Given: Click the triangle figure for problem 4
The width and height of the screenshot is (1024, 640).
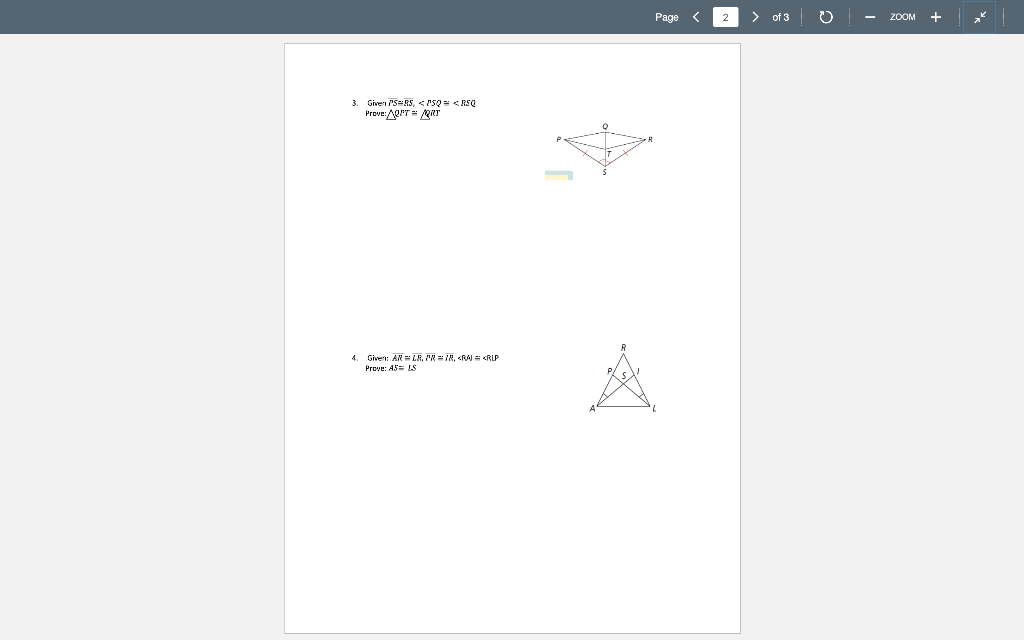Looking at the screenshot, I should 622,380.
